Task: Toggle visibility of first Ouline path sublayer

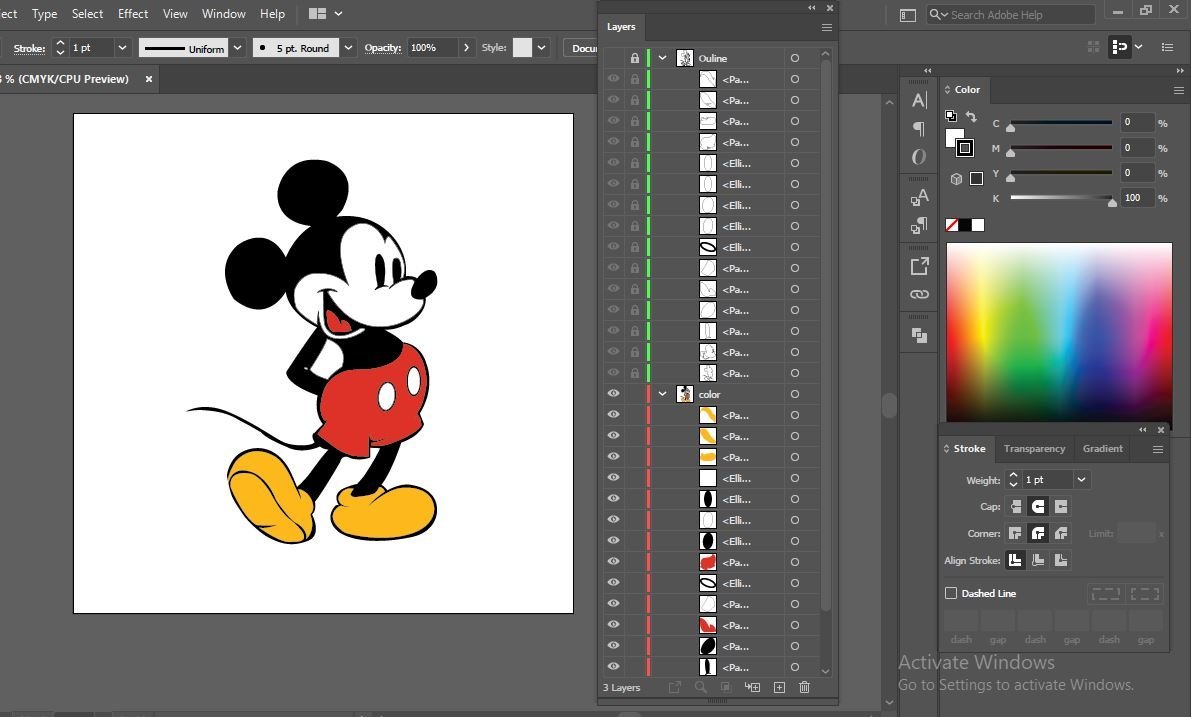Action: tap(614, 78)
